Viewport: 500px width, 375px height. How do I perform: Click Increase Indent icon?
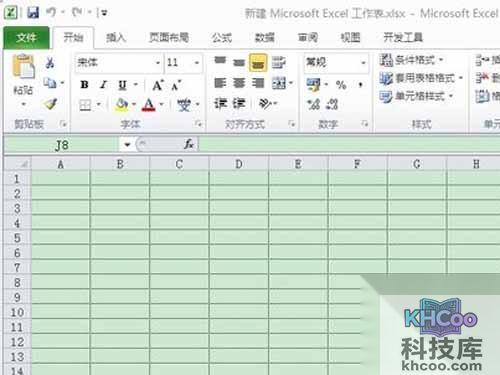(239, 104)
